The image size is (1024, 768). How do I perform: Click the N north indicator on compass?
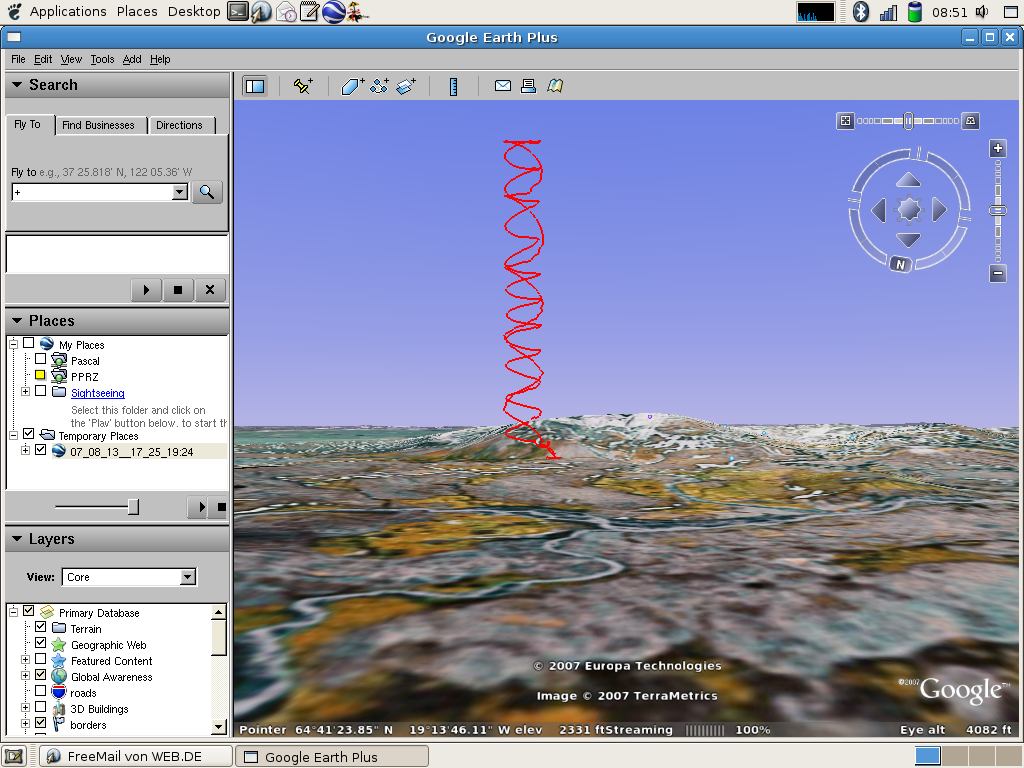coord(901,264)
